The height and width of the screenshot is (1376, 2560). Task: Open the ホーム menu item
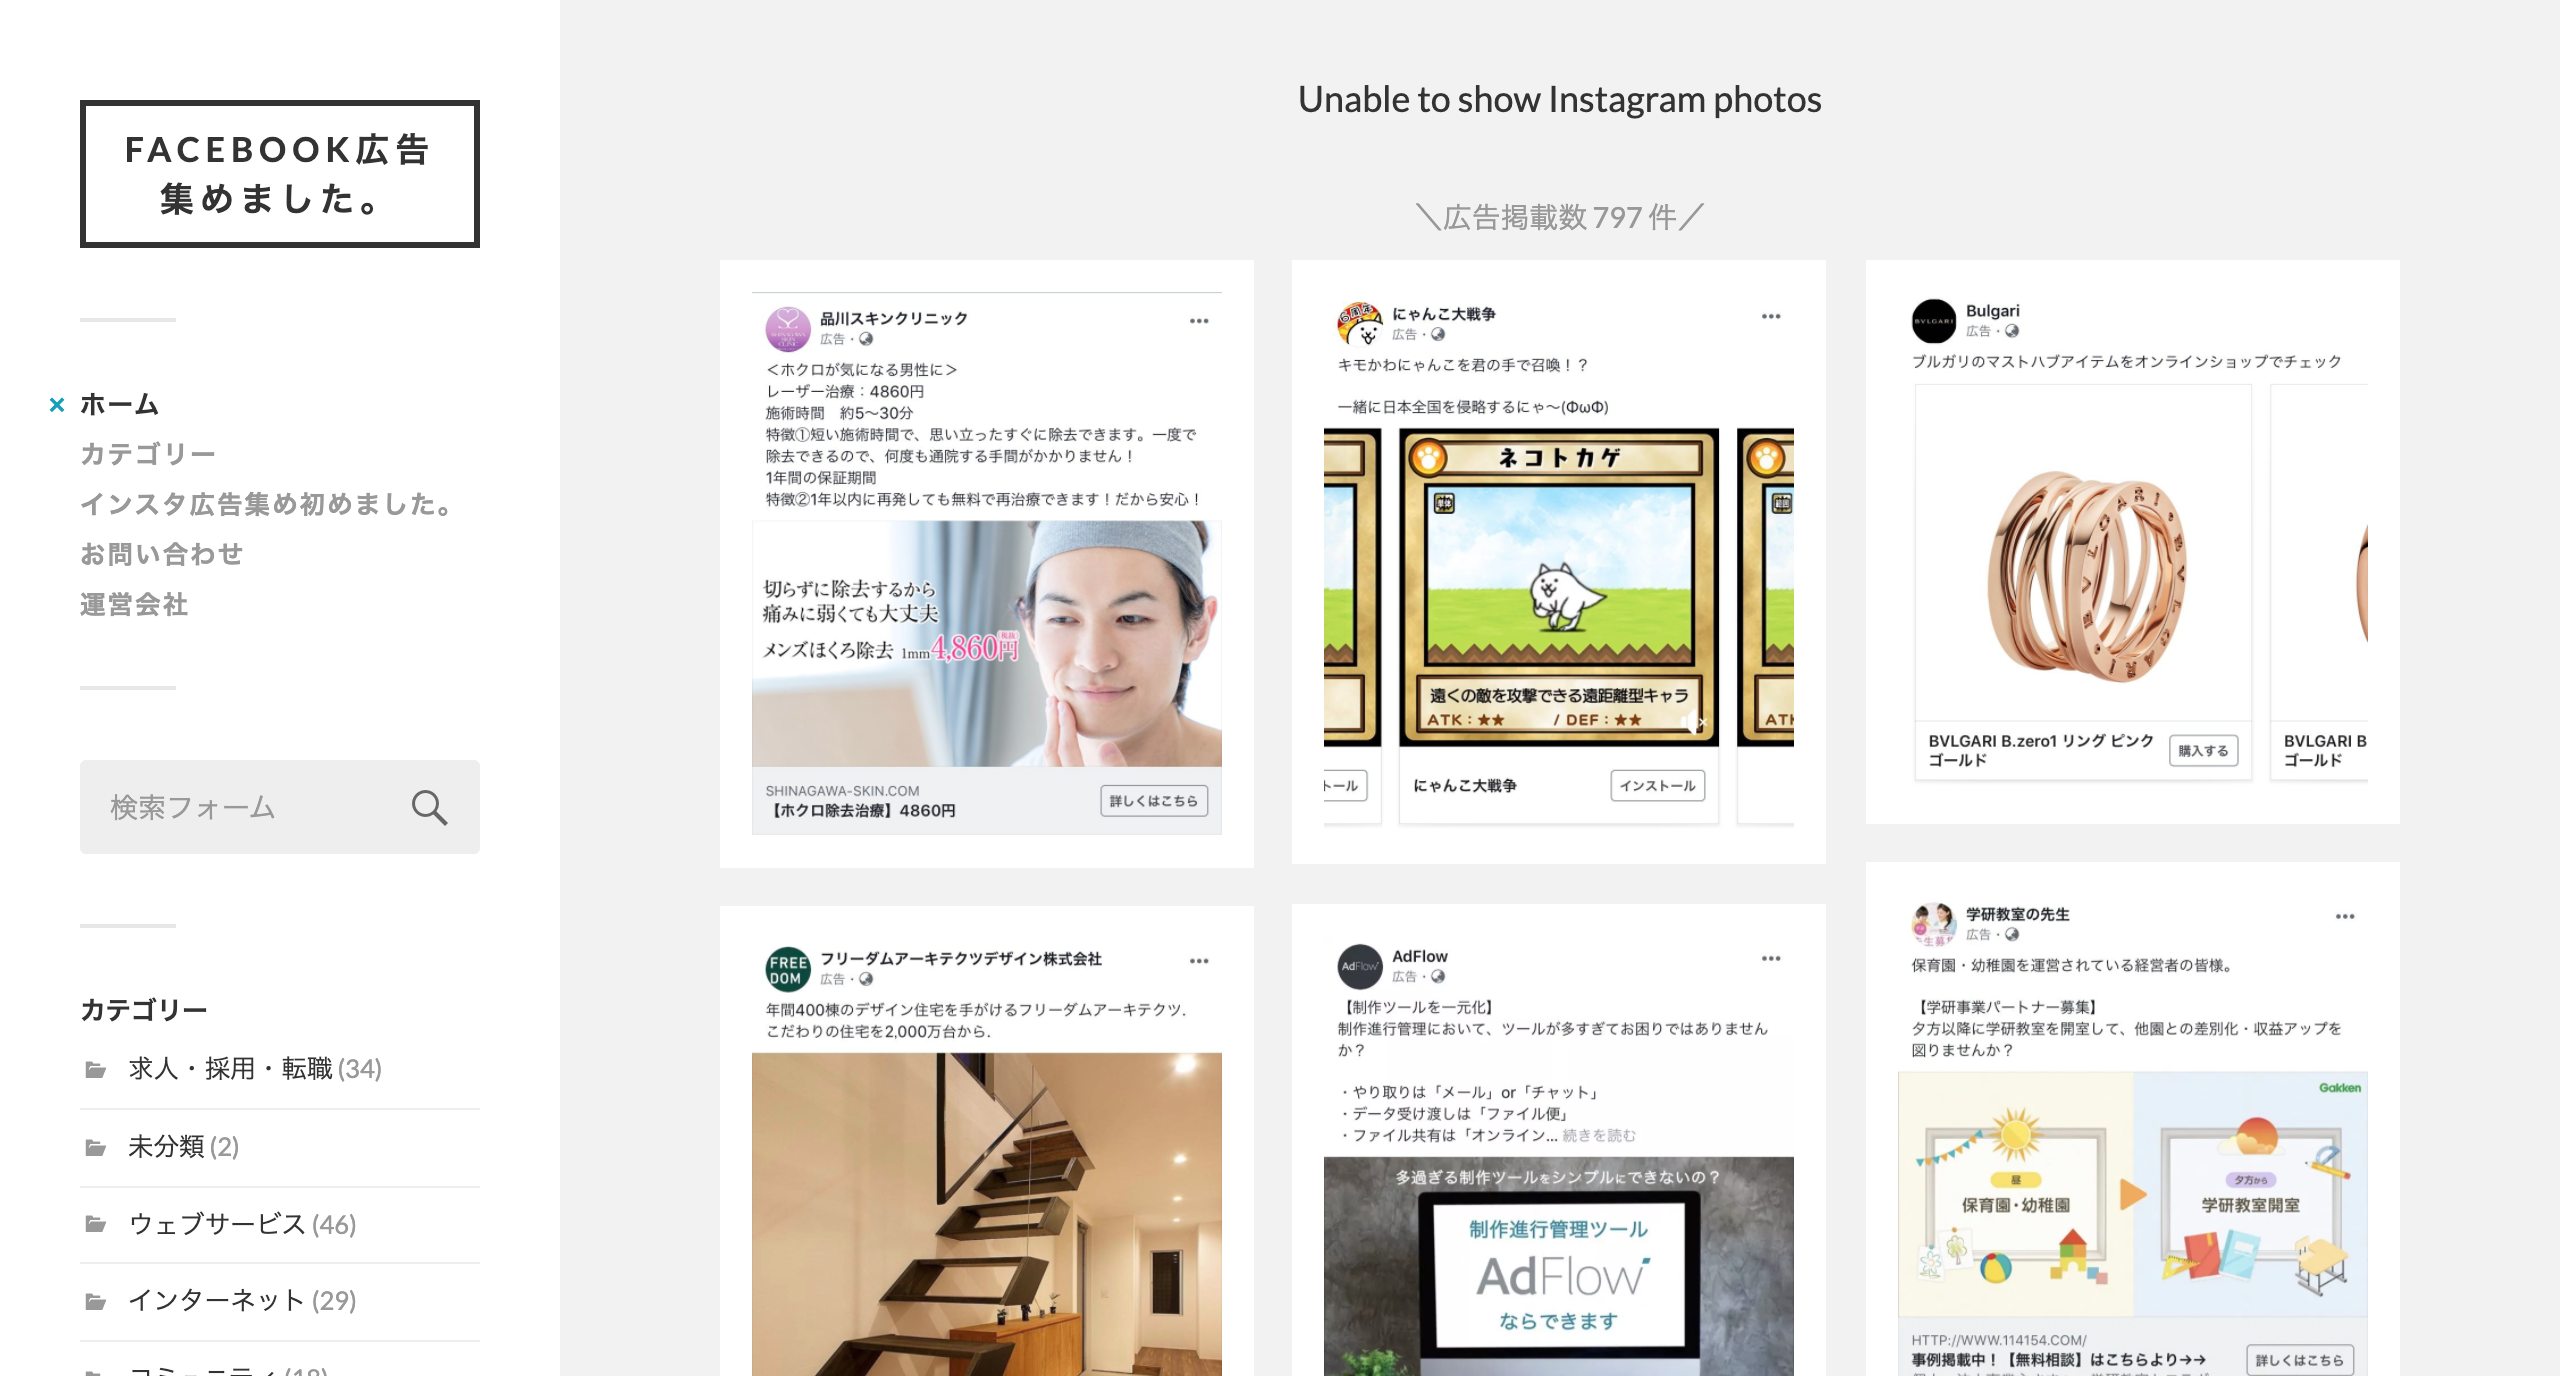click(x=119, y=404)
